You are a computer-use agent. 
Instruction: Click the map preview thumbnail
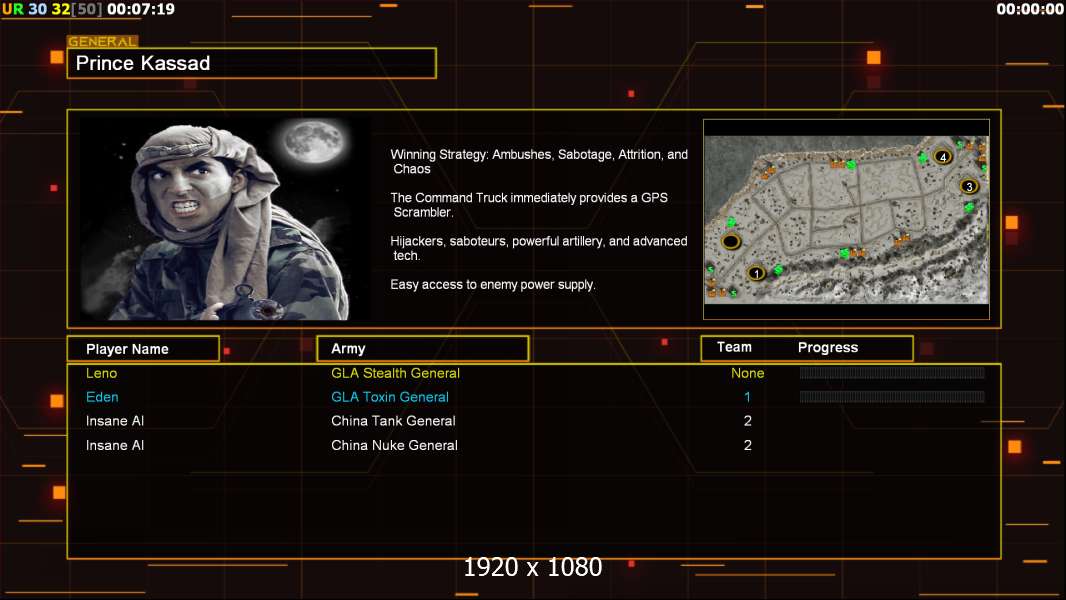pyautogui.click(x=846, y=219)
